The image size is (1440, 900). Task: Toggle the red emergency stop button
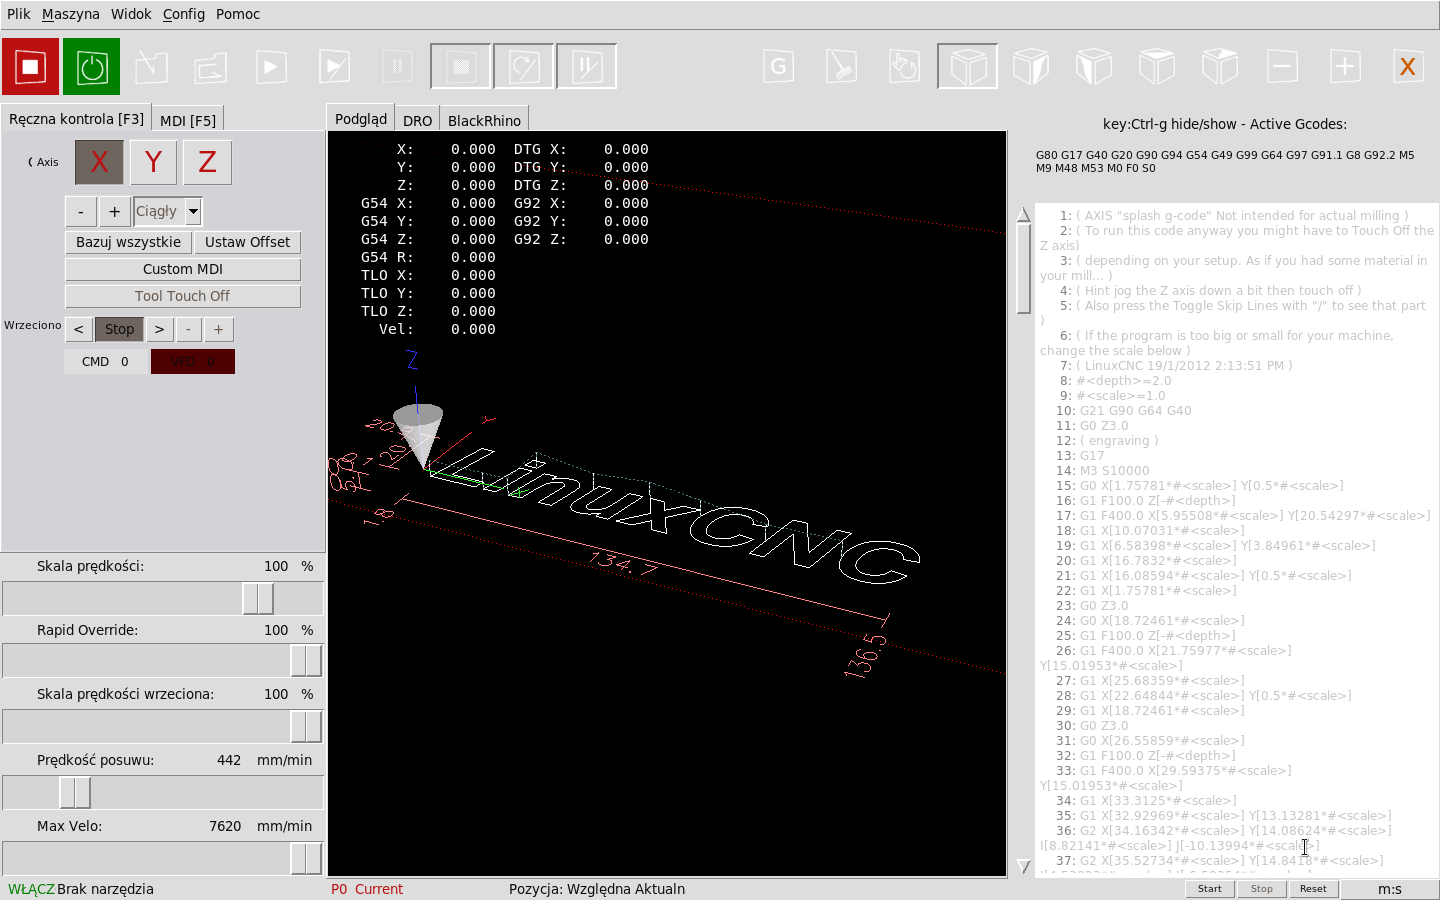tap(30, 67)
